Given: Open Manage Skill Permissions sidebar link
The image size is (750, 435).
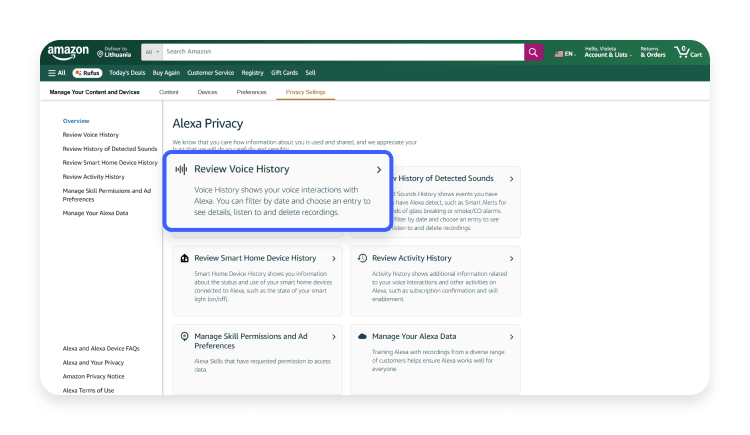Looking at the screenshot, I should click(107, 195).
